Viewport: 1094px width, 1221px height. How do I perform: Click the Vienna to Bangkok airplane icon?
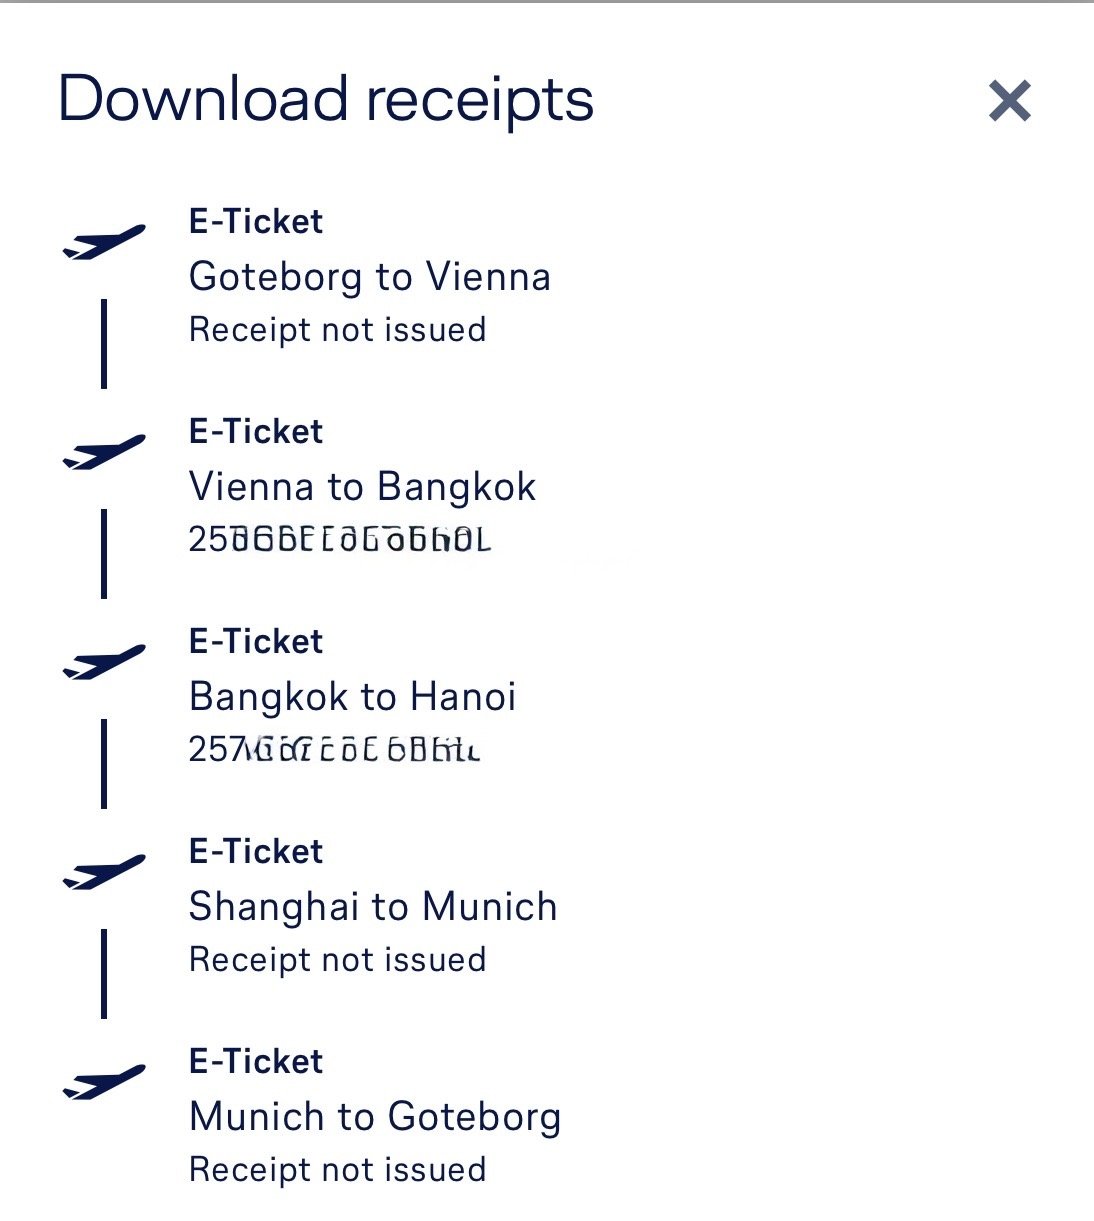pos(104,452)
